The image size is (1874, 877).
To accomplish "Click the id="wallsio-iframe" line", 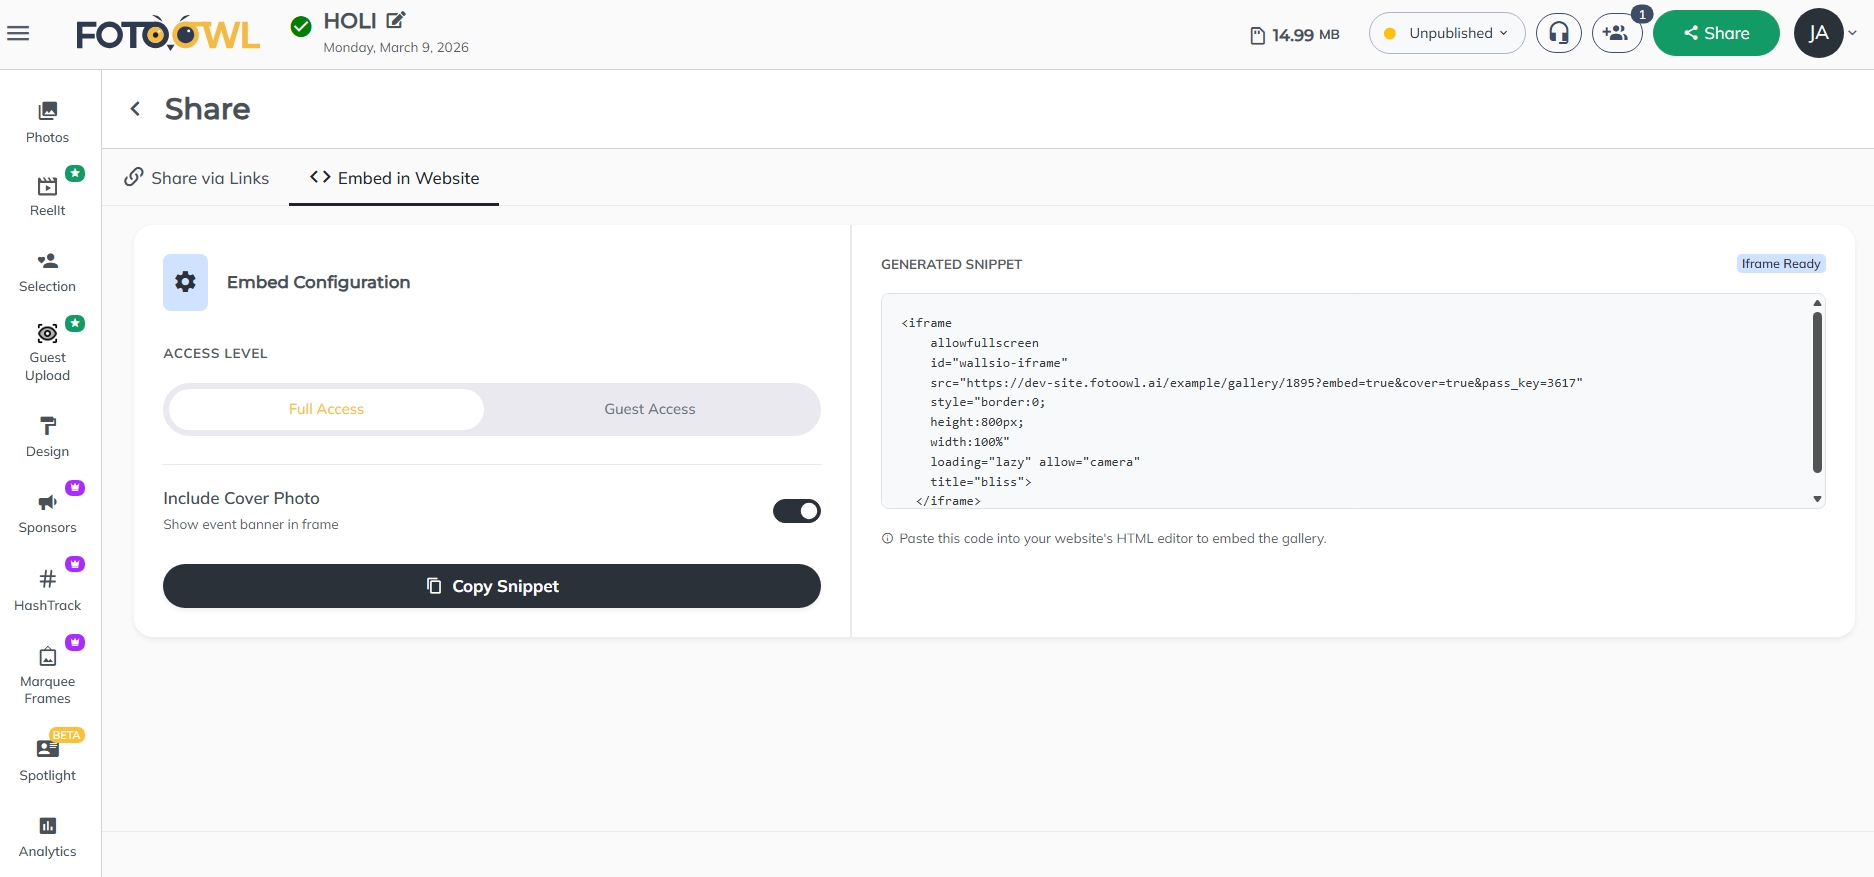I will pyautogui.click(x=998, y=363).
